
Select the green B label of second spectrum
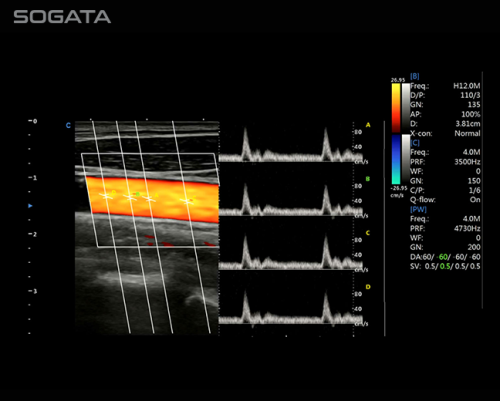tap(368, 179)
